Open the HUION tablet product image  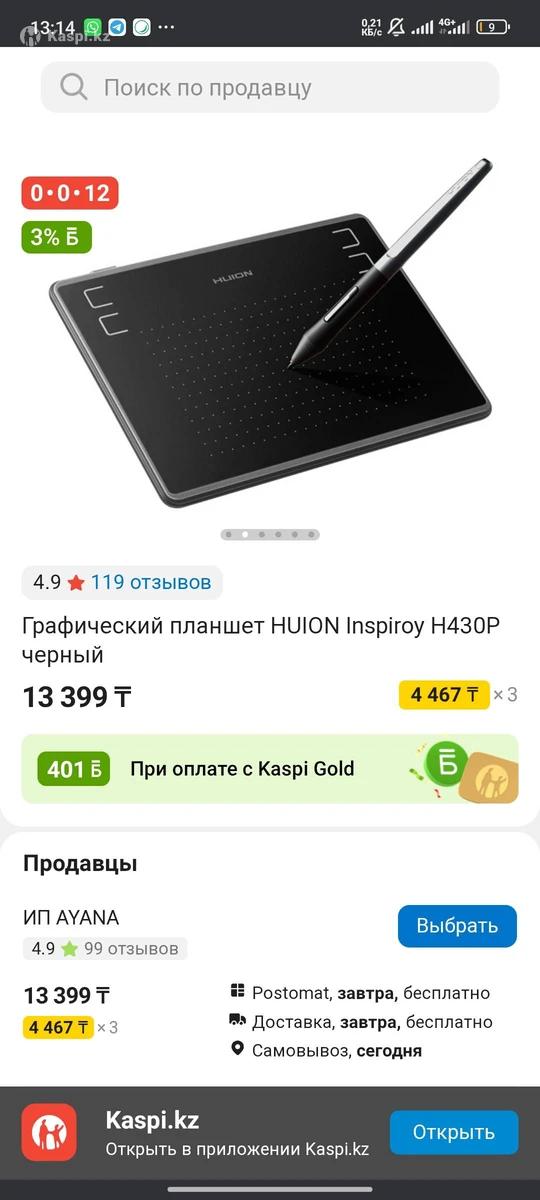pos(270,335)
